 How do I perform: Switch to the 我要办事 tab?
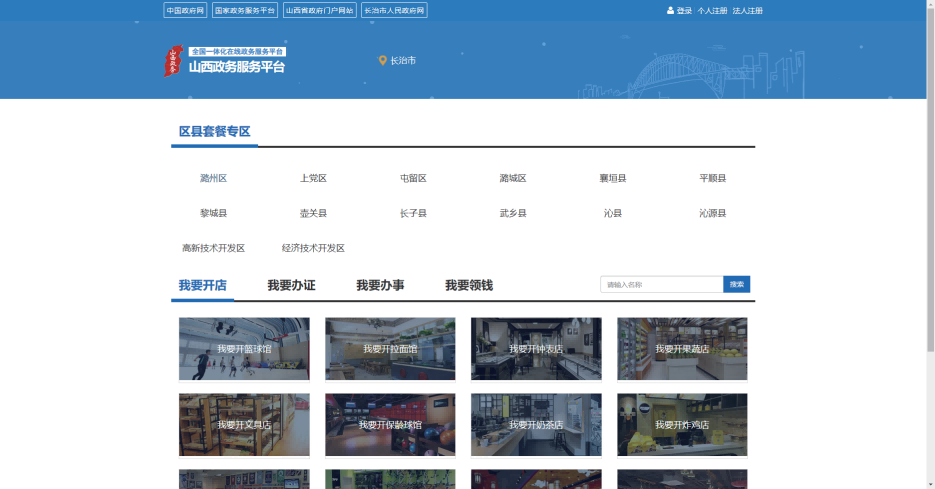(x=380, y=286)
